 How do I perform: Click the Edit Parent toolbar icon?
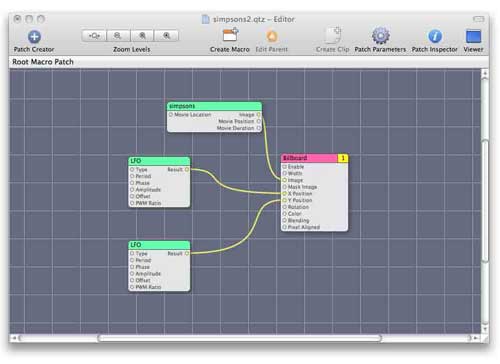pyautogui.click(x=272, y=36)
